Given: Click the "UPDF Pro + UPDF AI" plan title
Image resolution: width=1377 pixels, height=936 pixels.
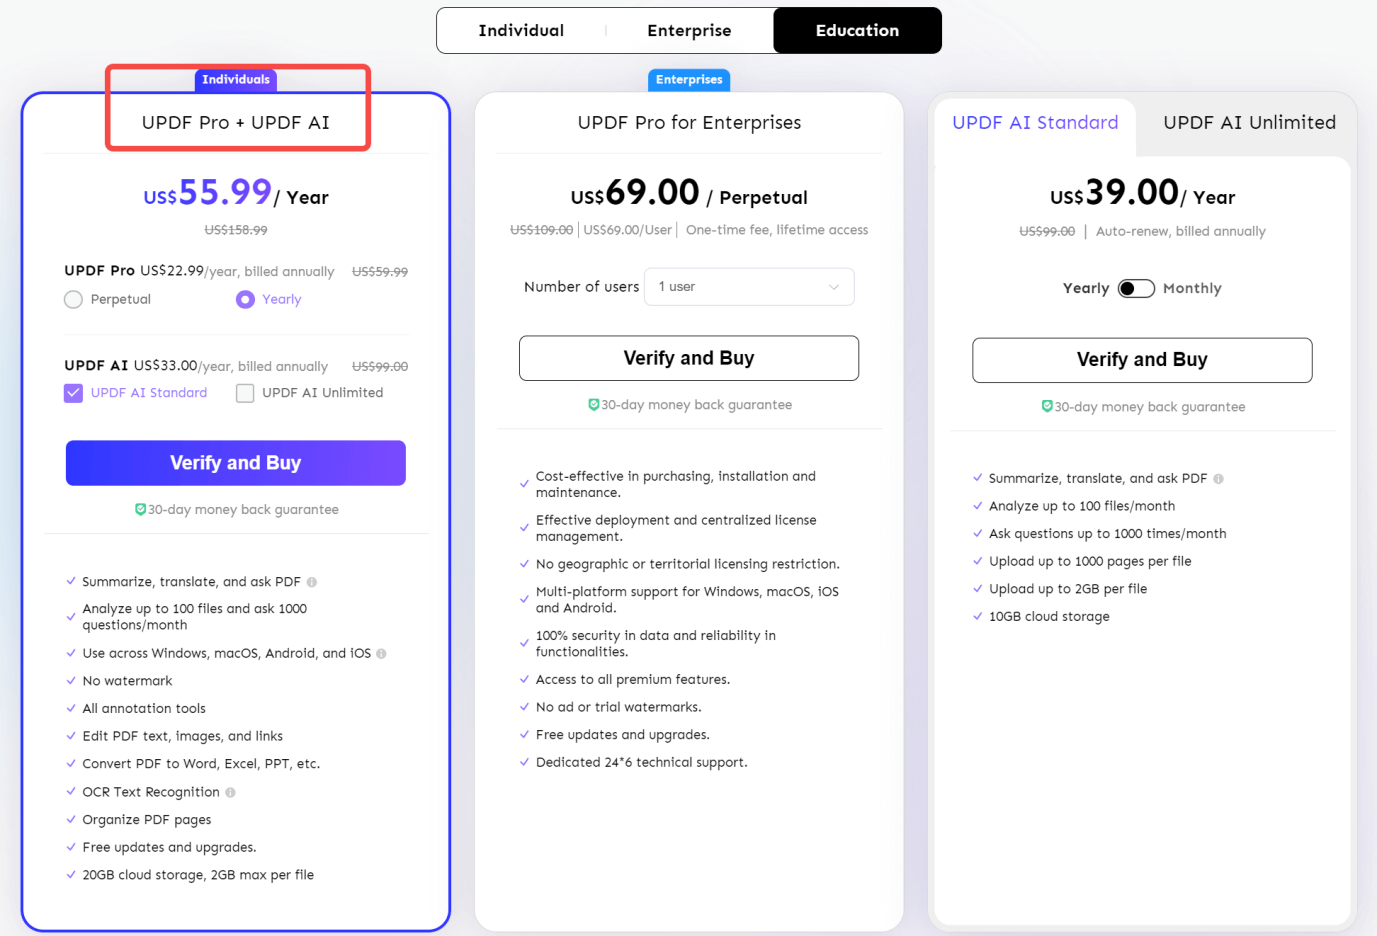Looking at the screenshot, I should tap(236, 123).
